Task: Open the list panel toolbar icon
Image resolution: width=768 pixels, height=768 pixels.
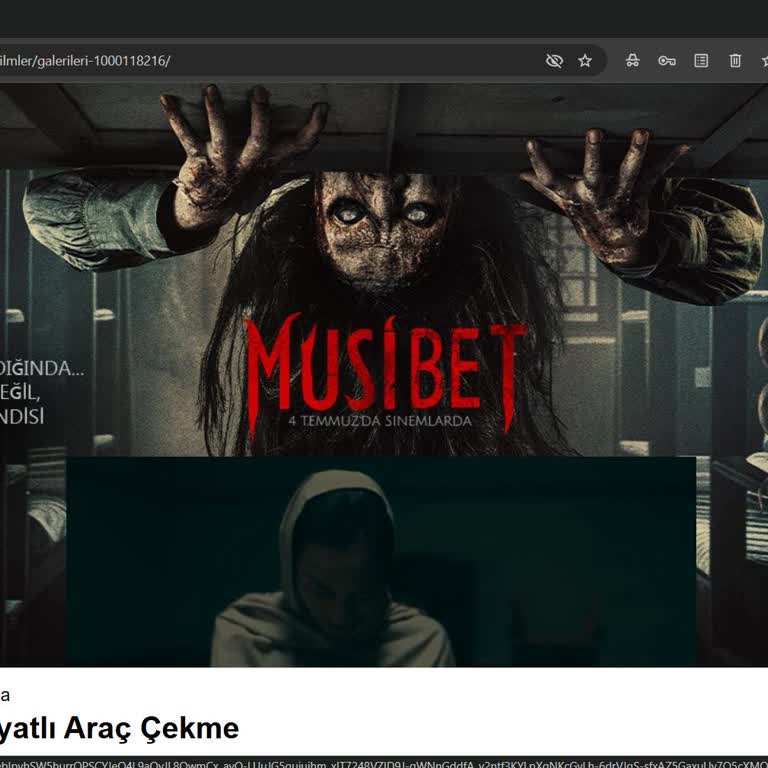Action: pos(701,60)
